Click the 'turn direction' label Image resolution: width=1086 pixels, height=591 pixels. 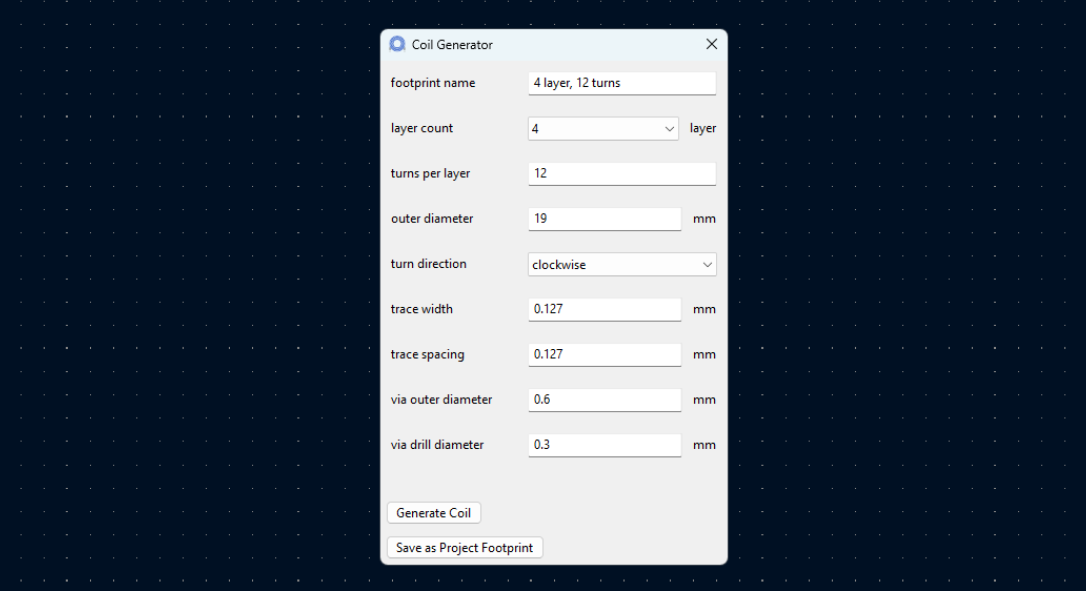(x=429, y=263)
